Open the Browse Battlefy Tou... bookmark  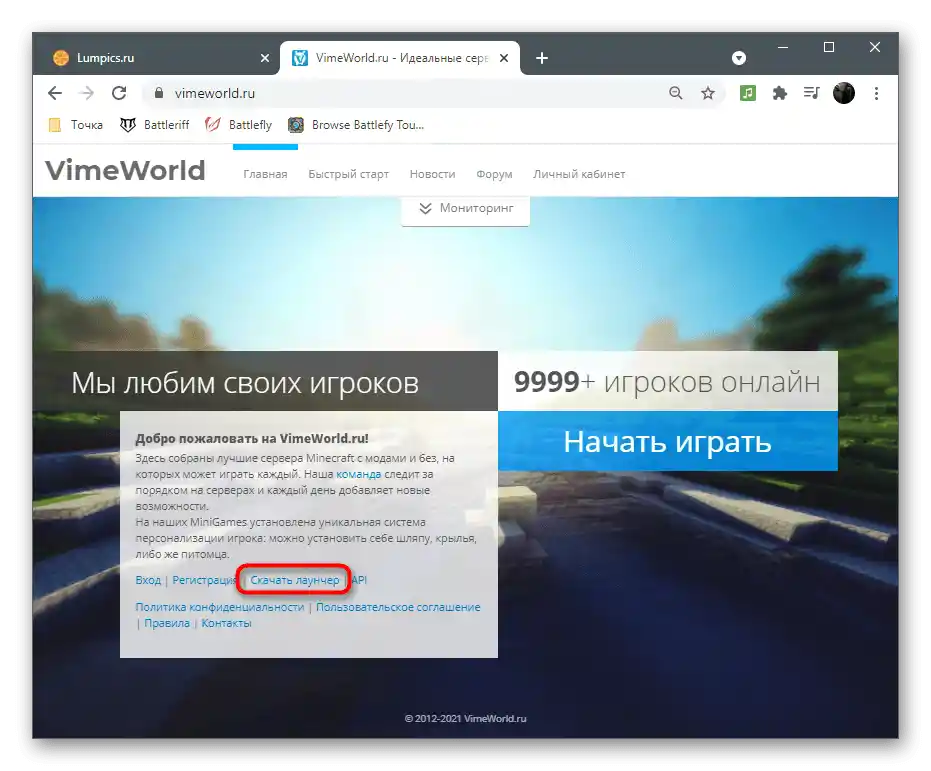(356, 125)
